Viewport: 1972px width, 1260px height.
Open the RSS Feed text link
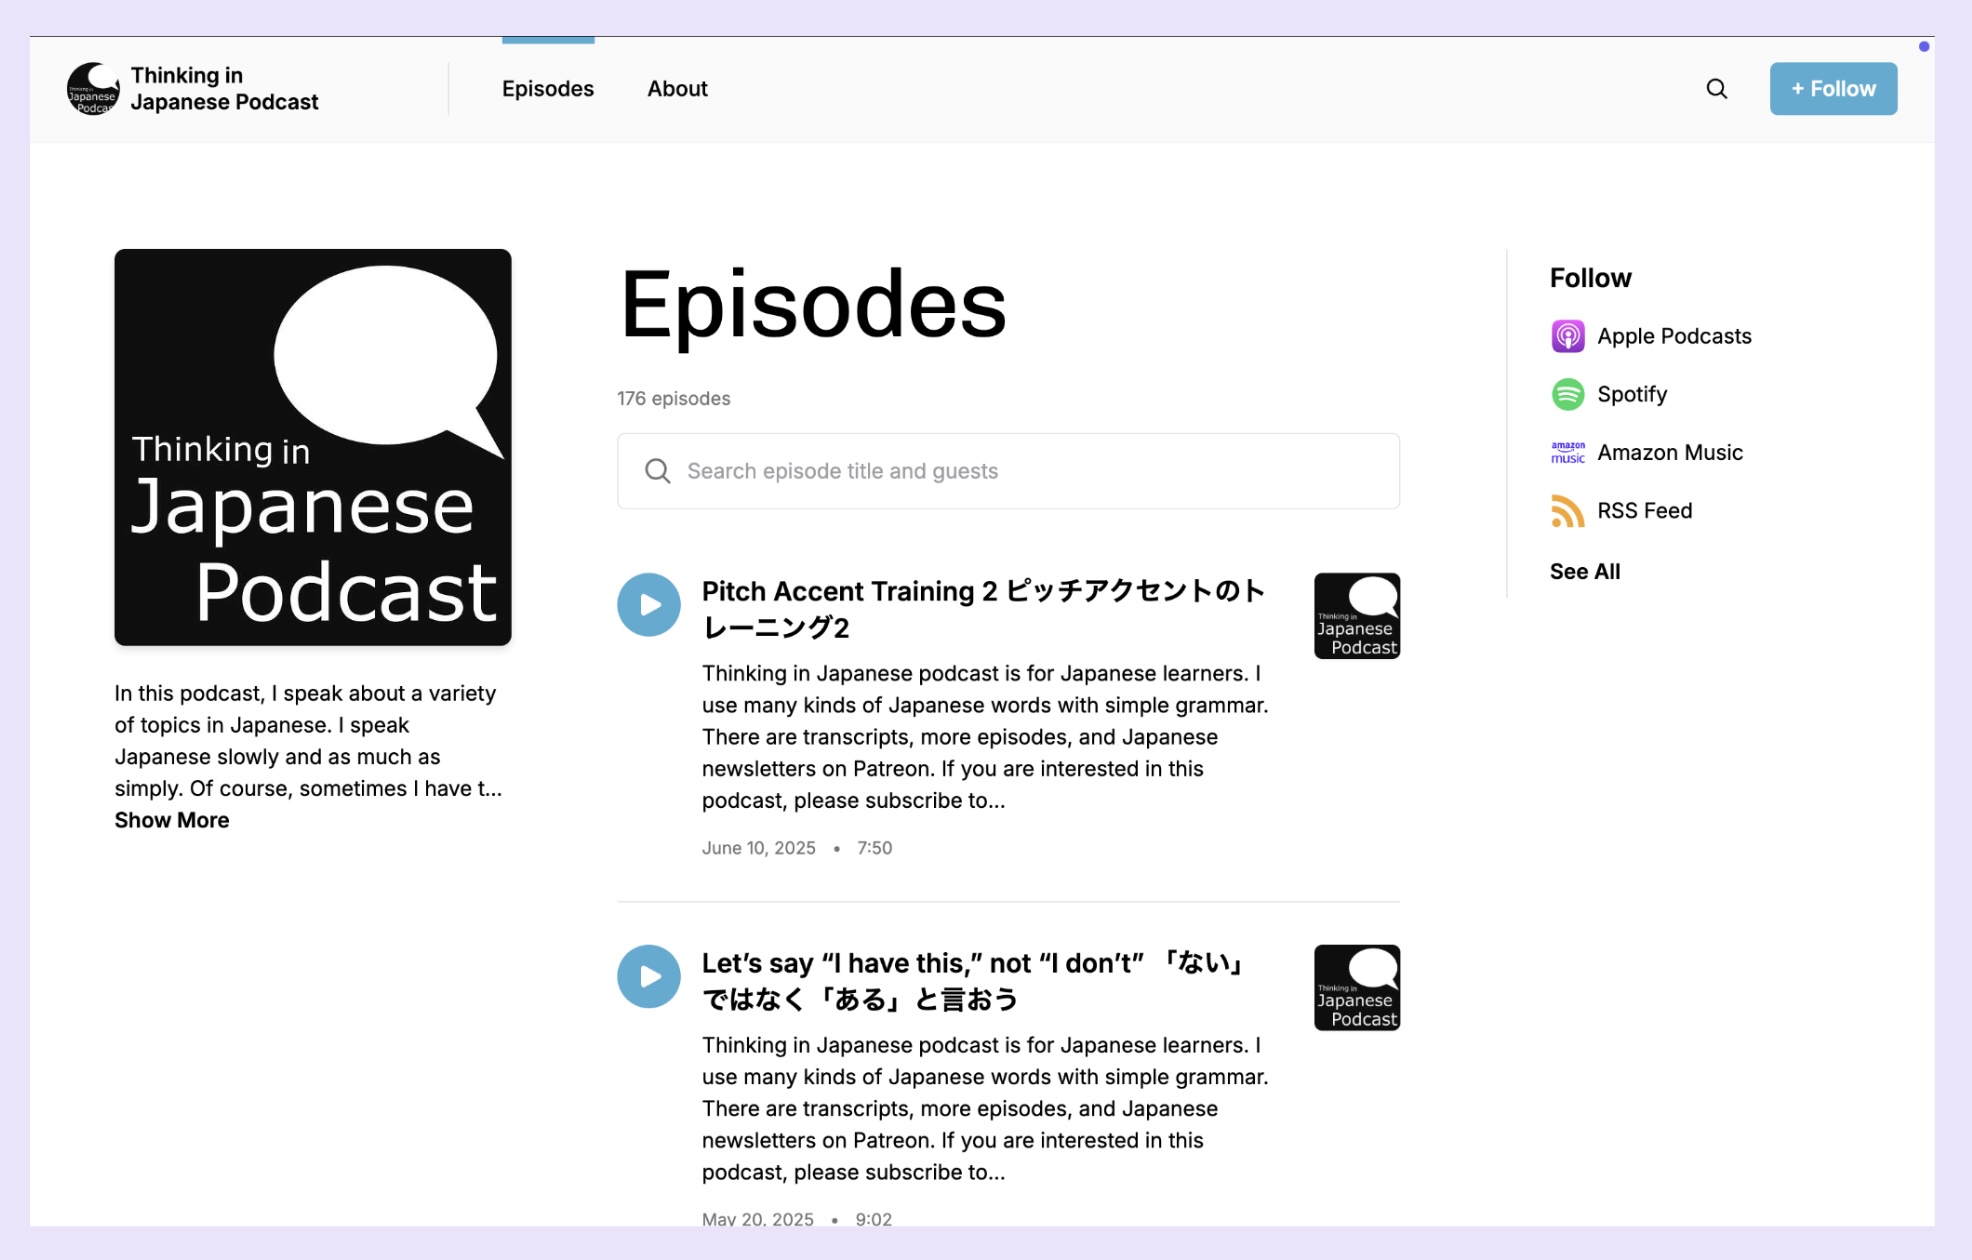[1644, 510]
